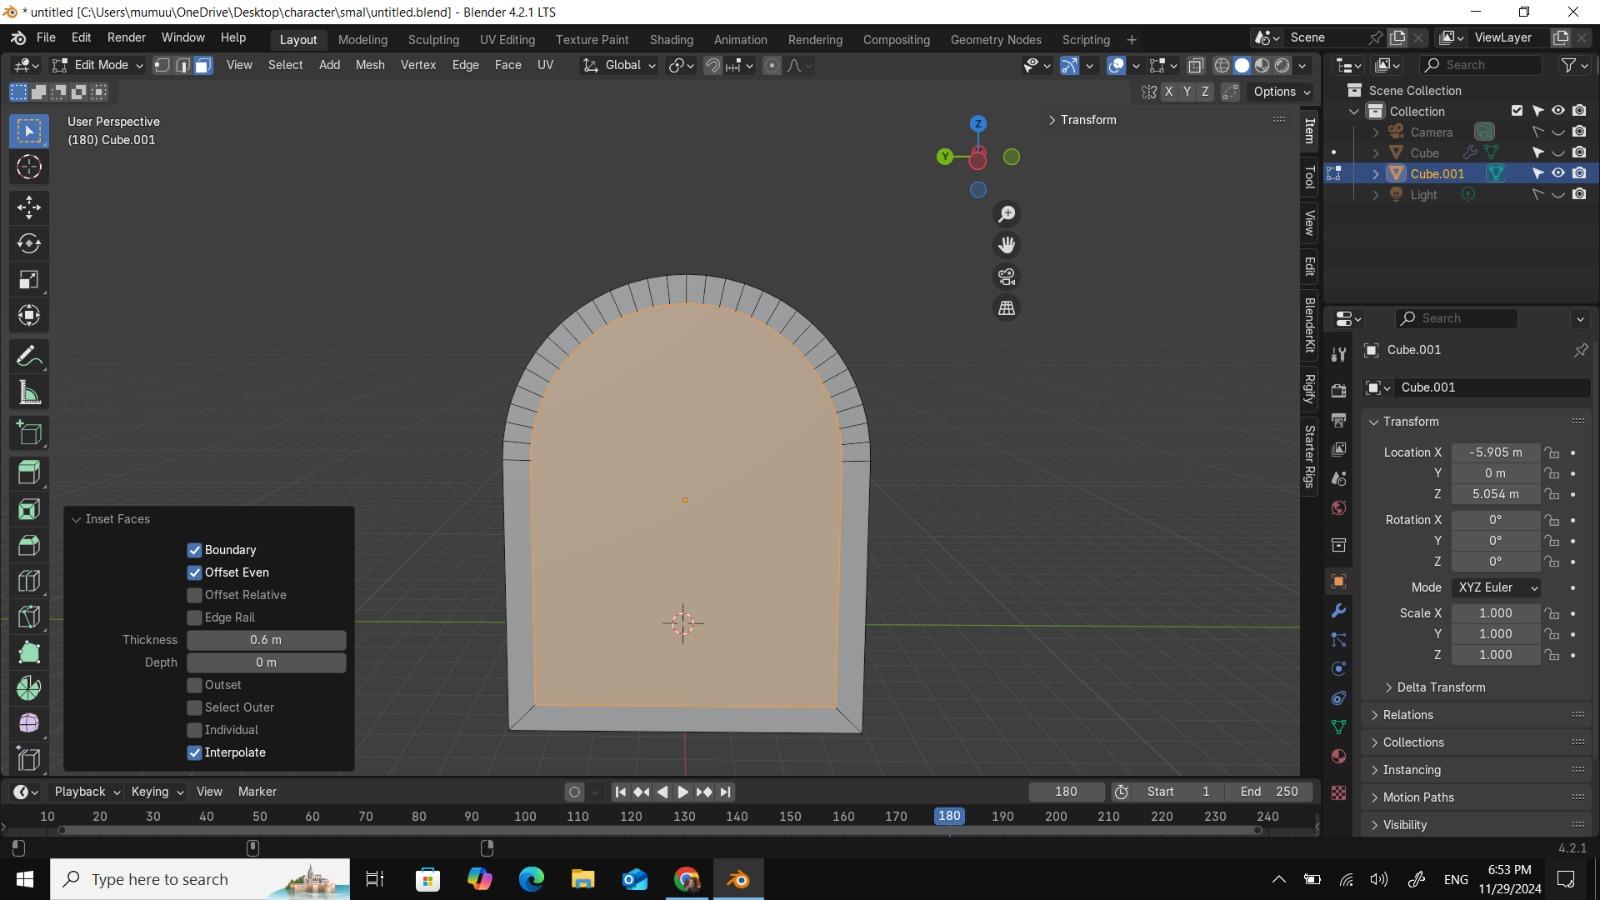Screen dimensions: 1600x900
Task: Open the Marker menu in timeline
Action: coord(257,792)
